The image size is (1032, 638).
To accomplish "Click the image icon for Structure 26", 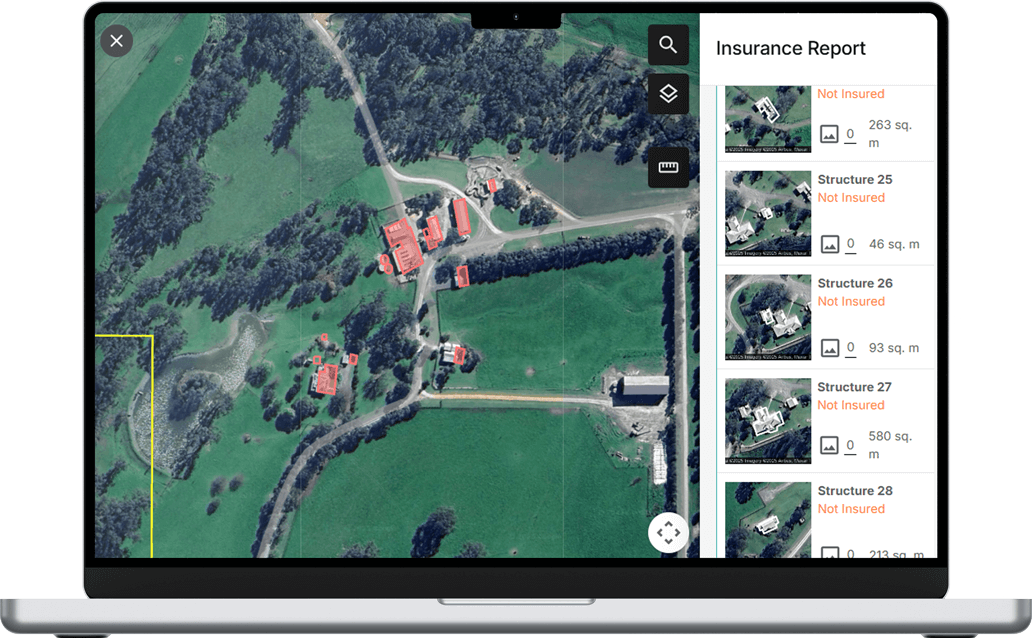I will tap(829, 348).
